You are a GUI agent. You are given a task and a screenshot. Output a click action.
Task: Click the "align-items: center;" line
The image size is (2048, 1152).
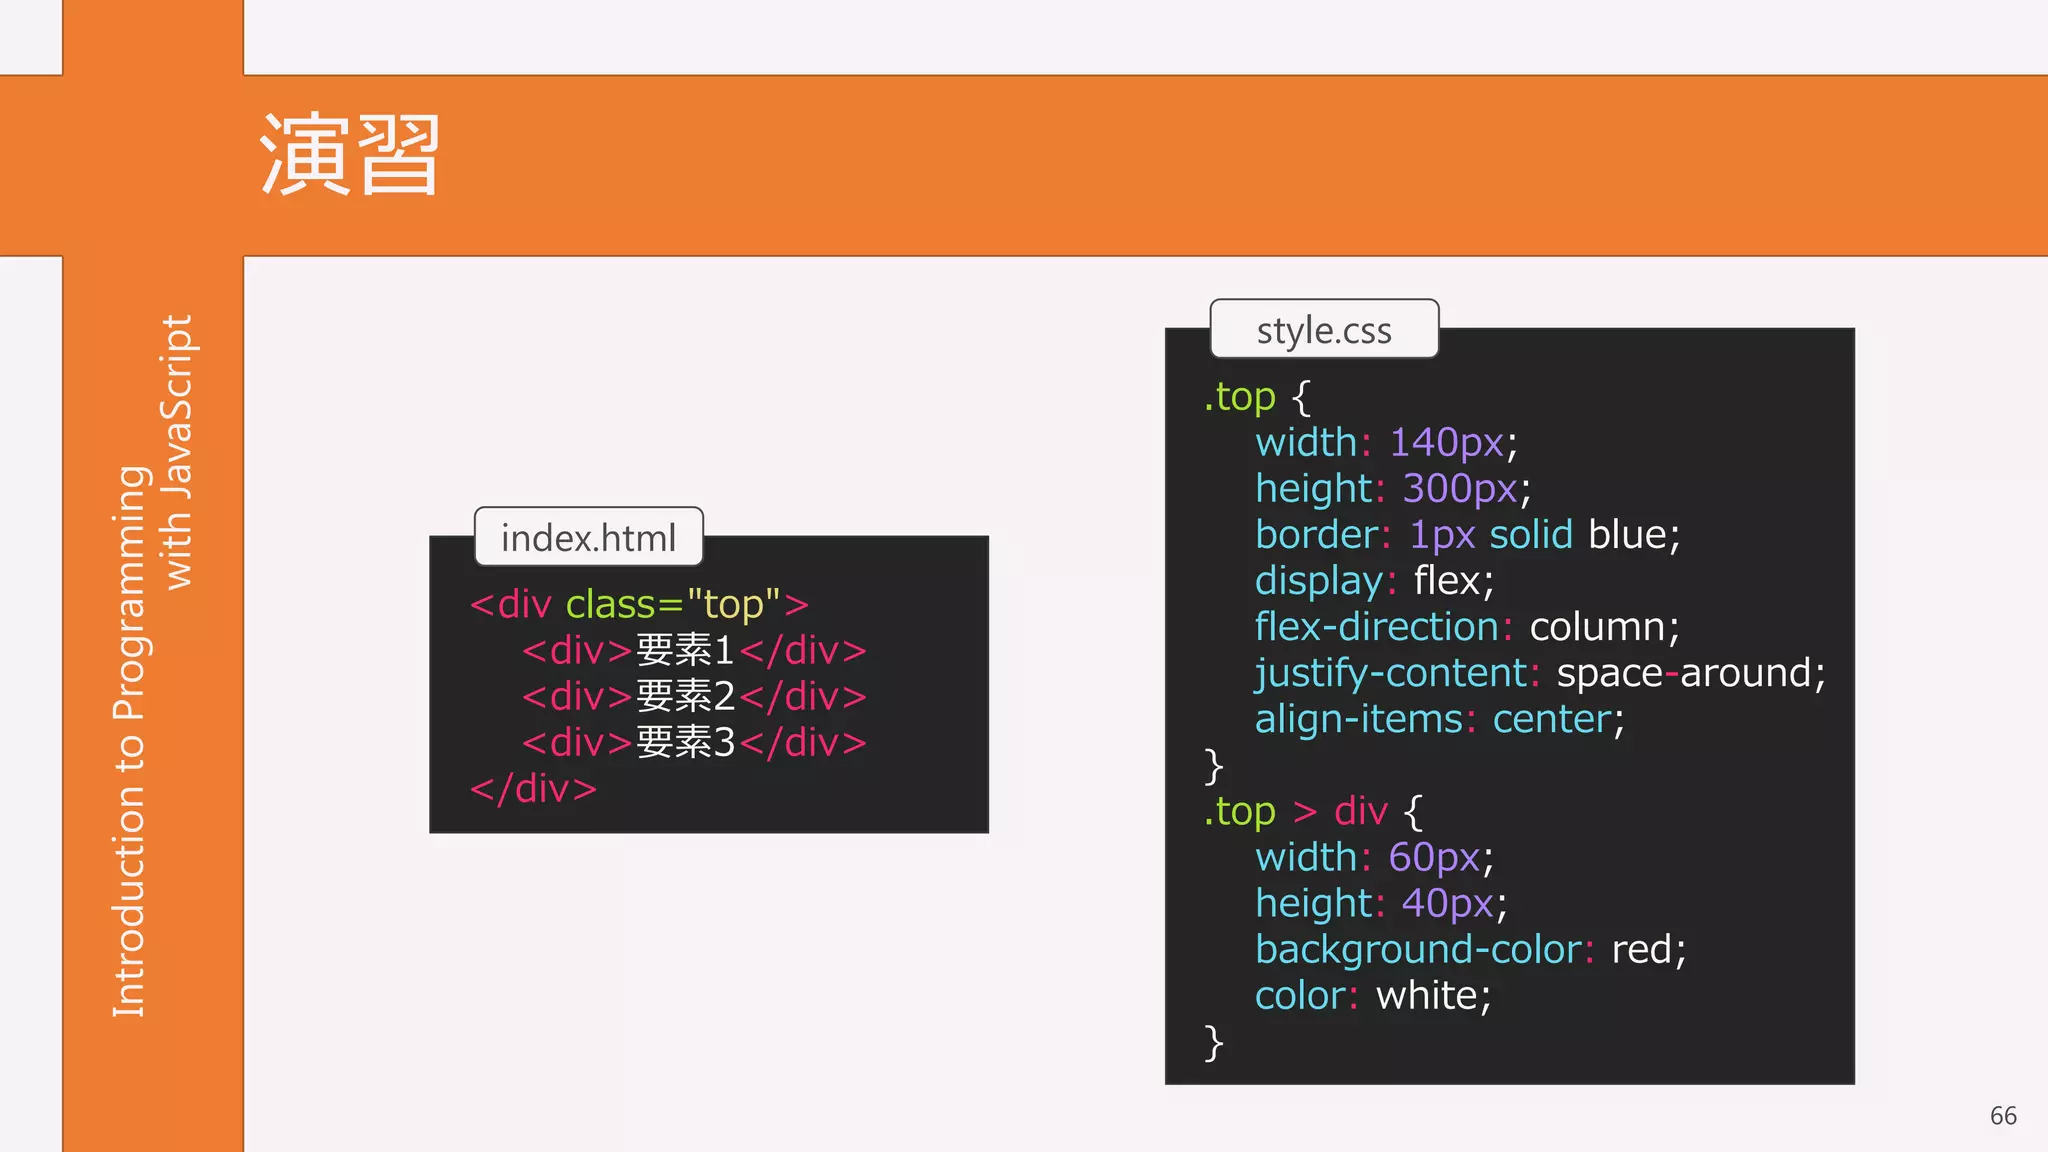coord(1439,719)
